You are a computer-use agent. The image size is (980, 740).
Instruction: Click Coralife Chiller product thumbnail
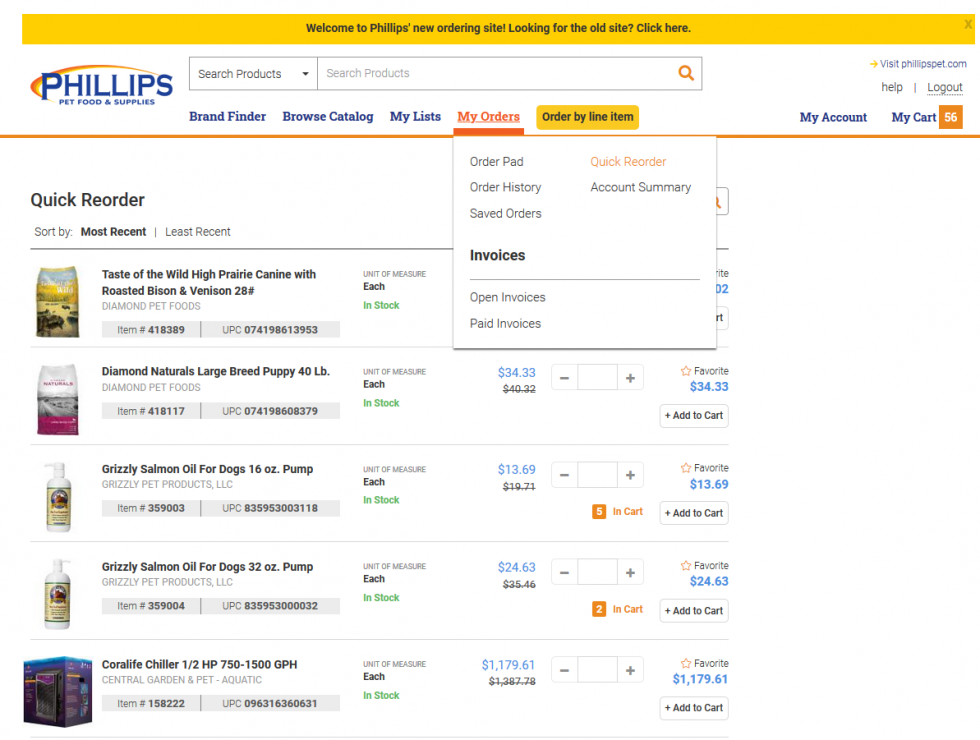(x=58, y=691)
